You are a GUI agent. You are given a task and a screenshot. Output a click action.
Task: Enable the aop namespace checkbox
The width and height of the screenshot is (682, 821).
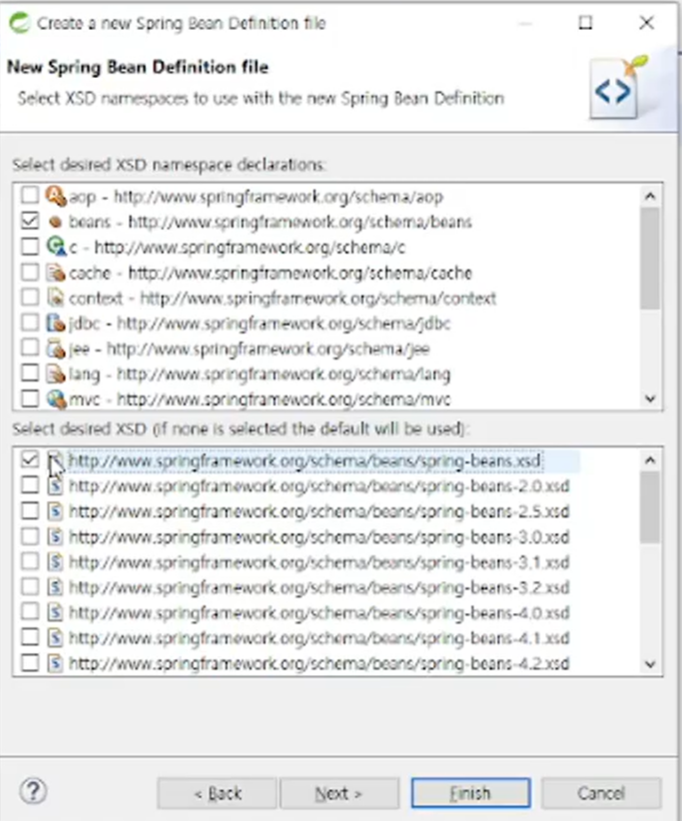[30, 195]
